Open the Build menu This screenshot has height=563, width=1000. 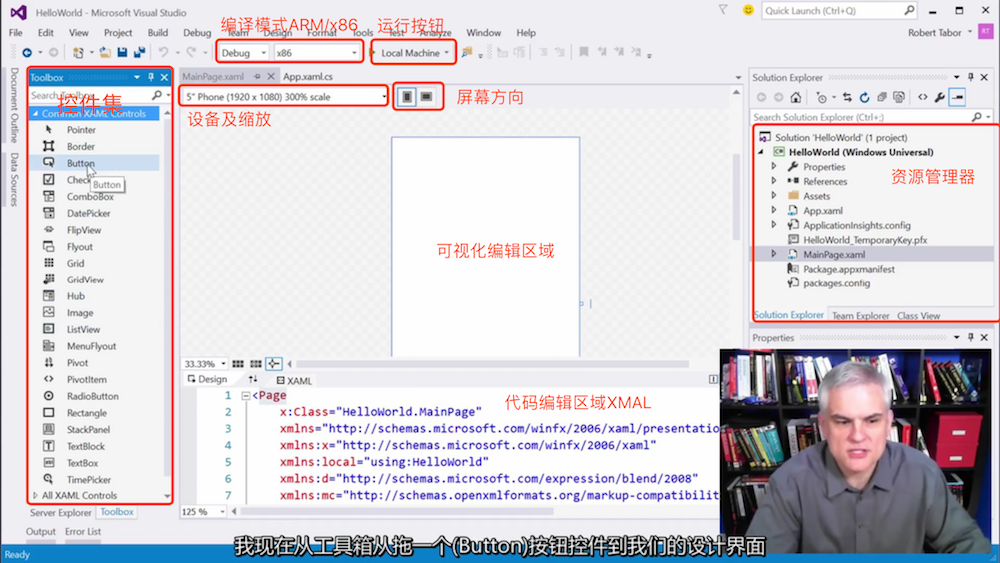(158, 33)
